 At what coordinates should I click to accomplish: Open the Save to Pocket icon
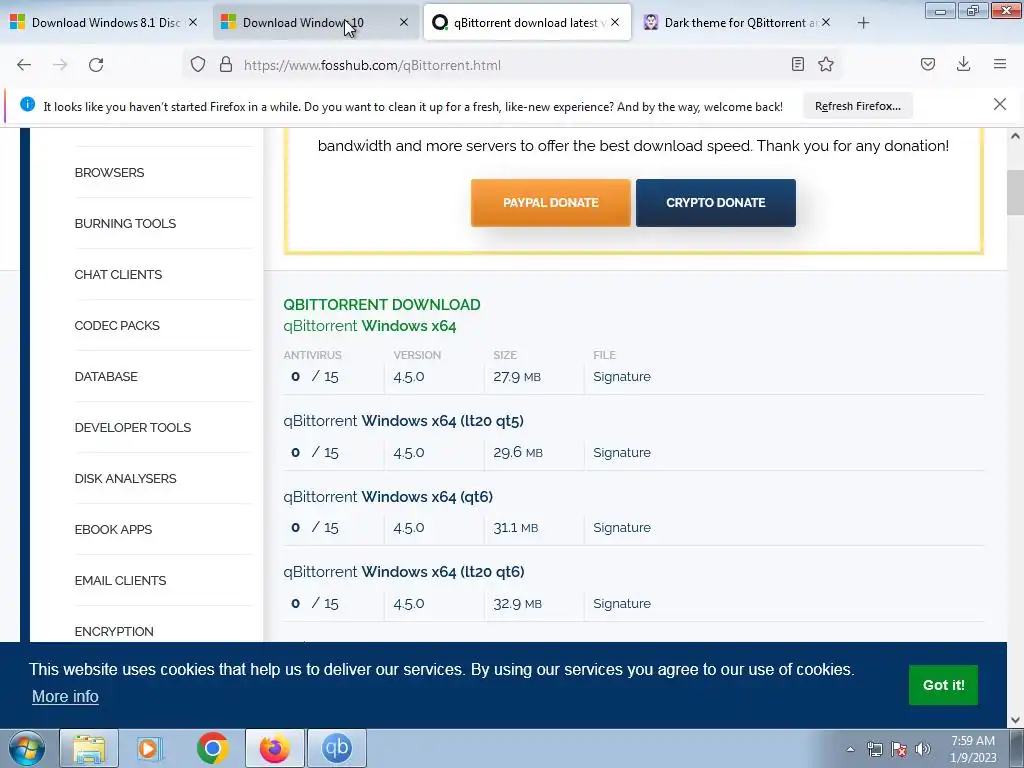pyautogui.click(x=928, y=64)
